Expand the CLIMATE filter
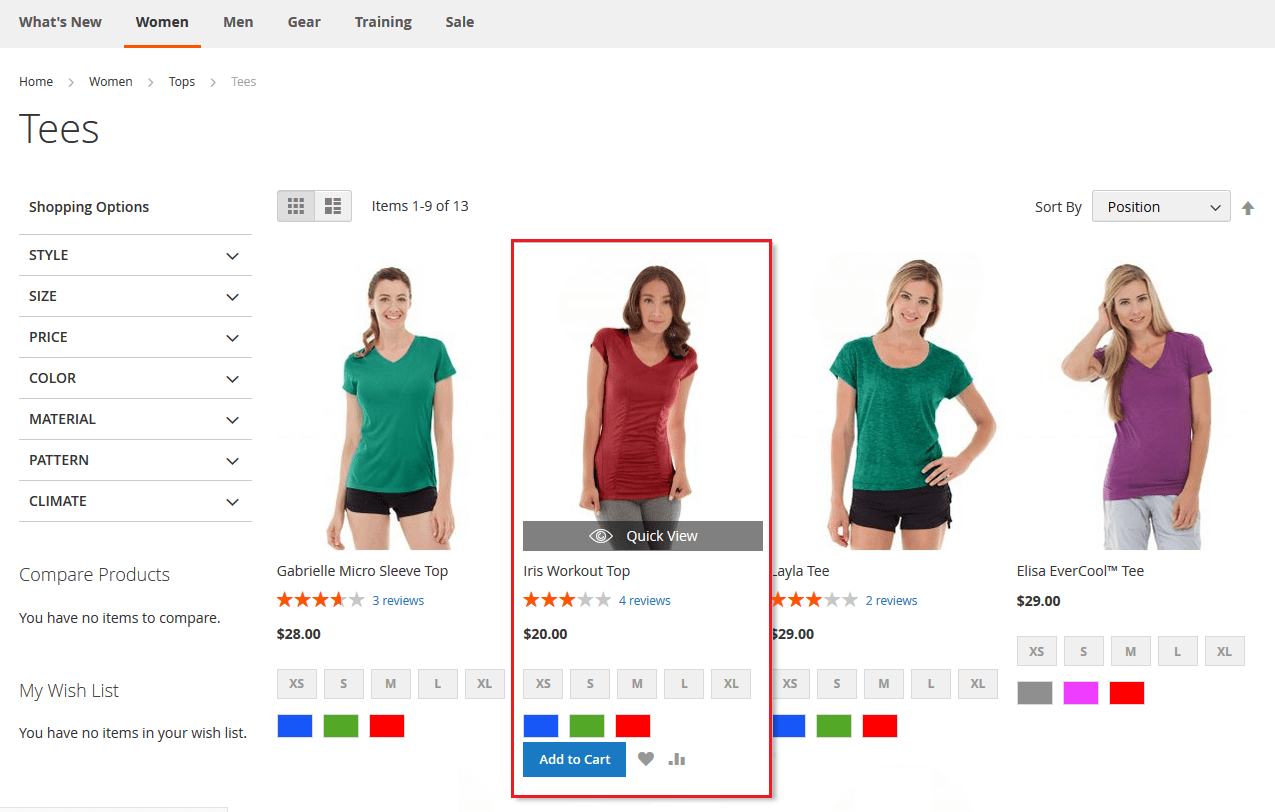The height and width of the screenshot is (812, 1275). [x=135, y=501]
